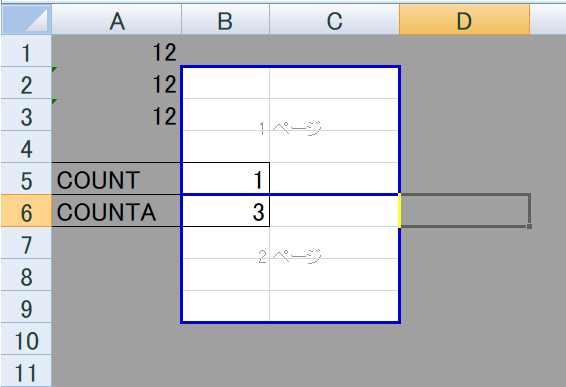
Task: Click the fill handle of cell D6
Action: click(529, 226)
